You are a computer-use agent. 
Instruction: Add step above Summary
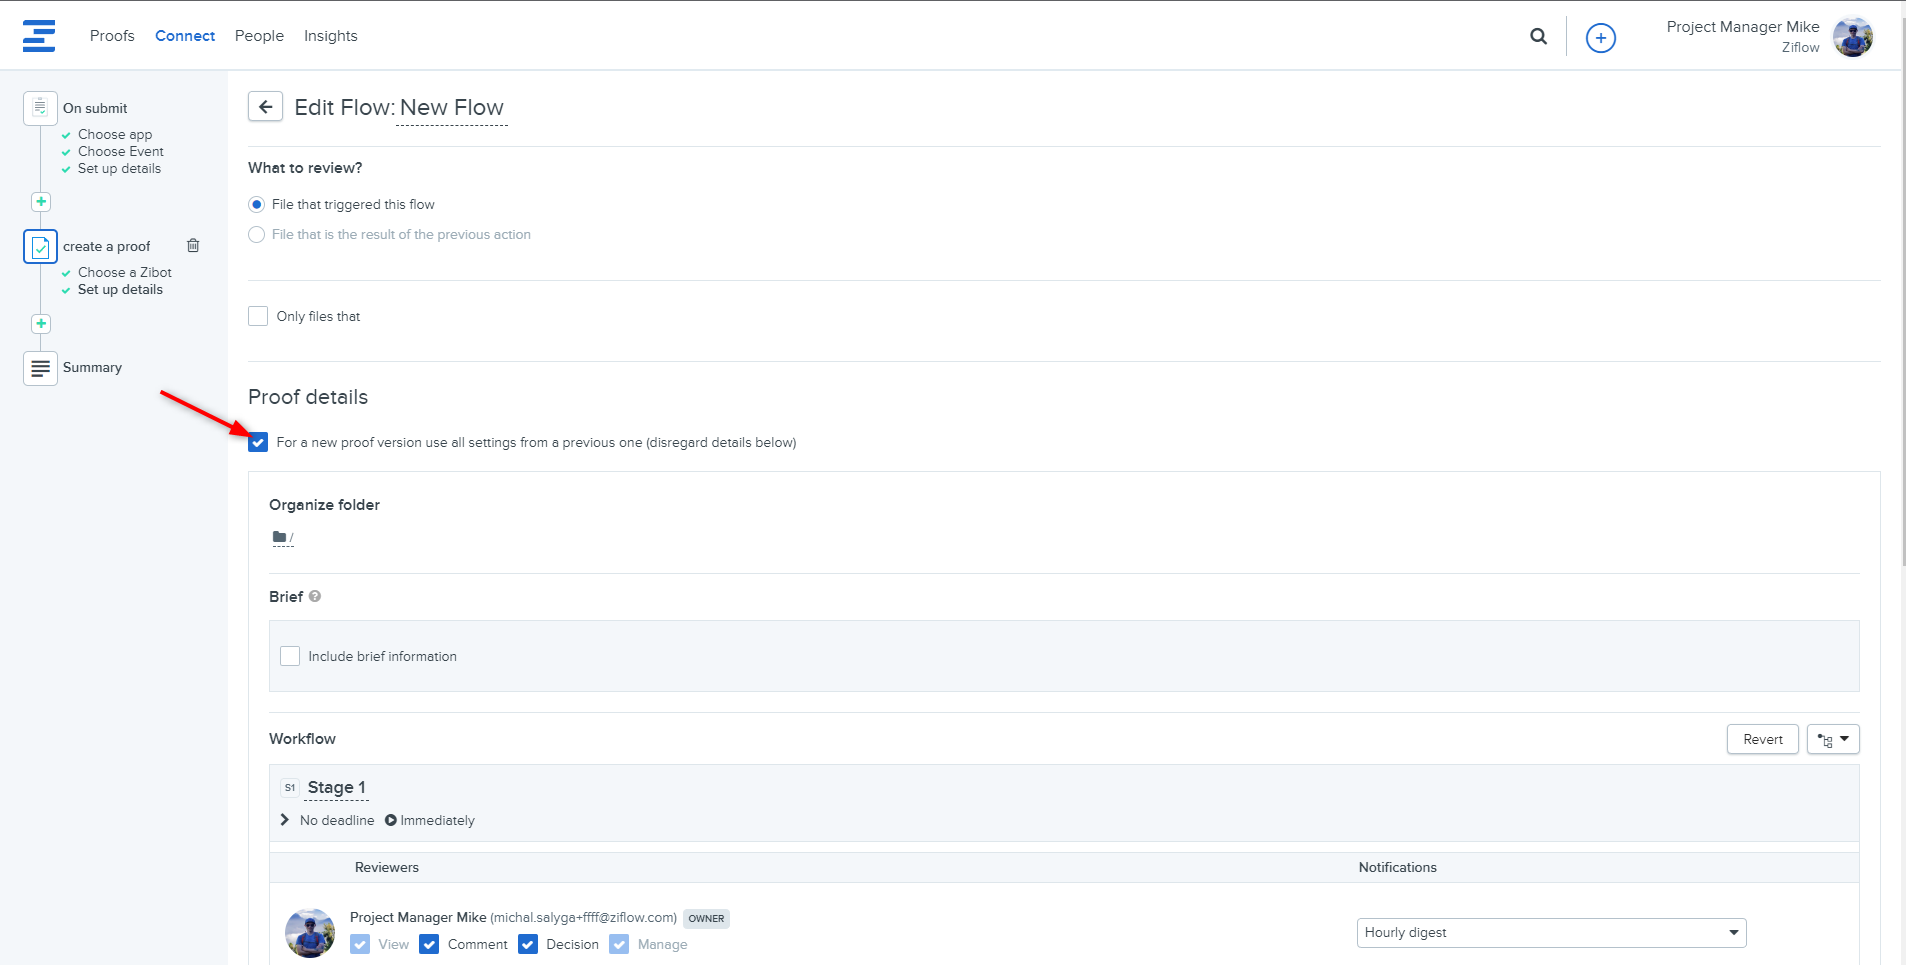tap(41, 324)
